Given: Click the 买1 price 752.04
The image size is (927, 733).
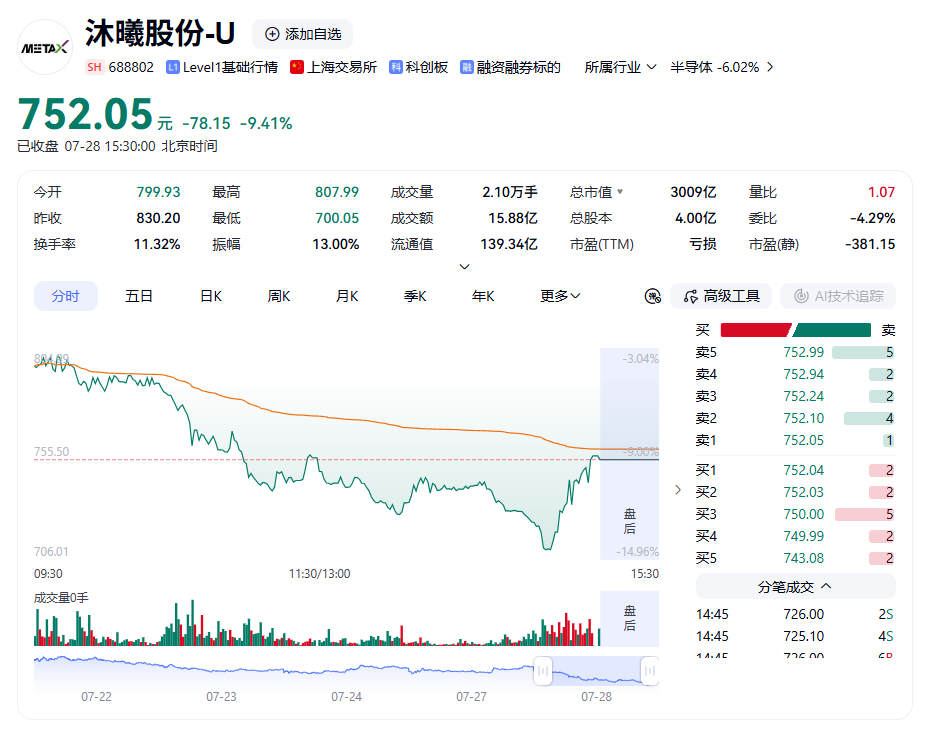Looking at the screenshot, I should click(803, 471).
